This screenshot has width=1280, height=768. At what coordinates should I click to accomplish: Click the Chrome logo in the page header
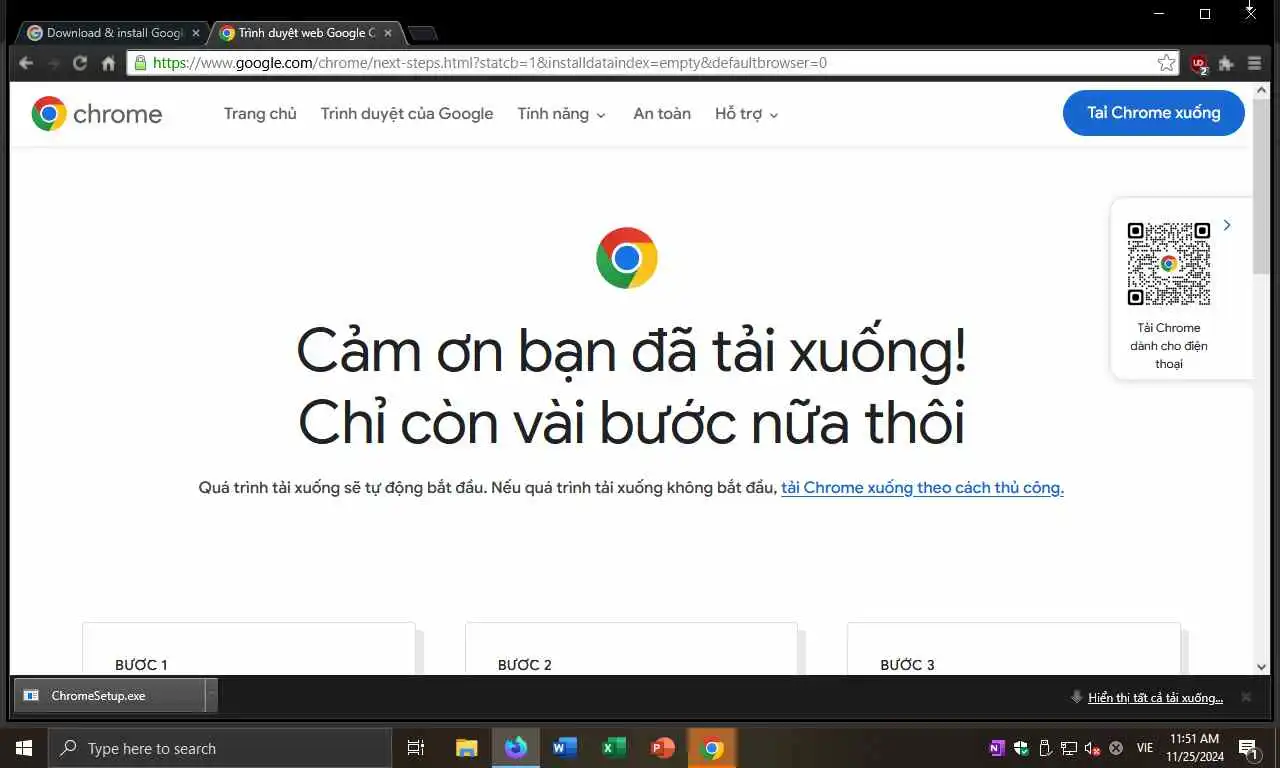96,114
